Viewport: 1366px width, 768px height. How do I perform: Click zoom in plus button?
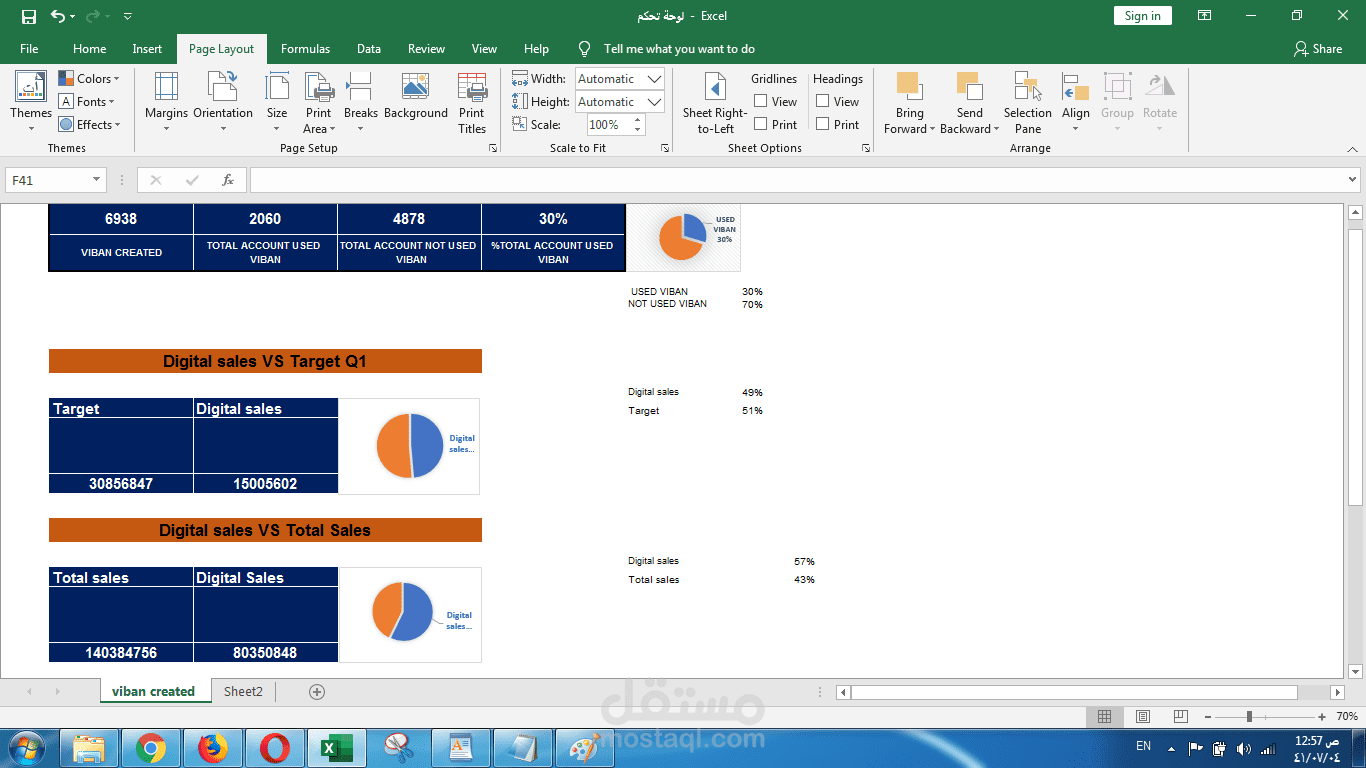(x=1322, y=717)
